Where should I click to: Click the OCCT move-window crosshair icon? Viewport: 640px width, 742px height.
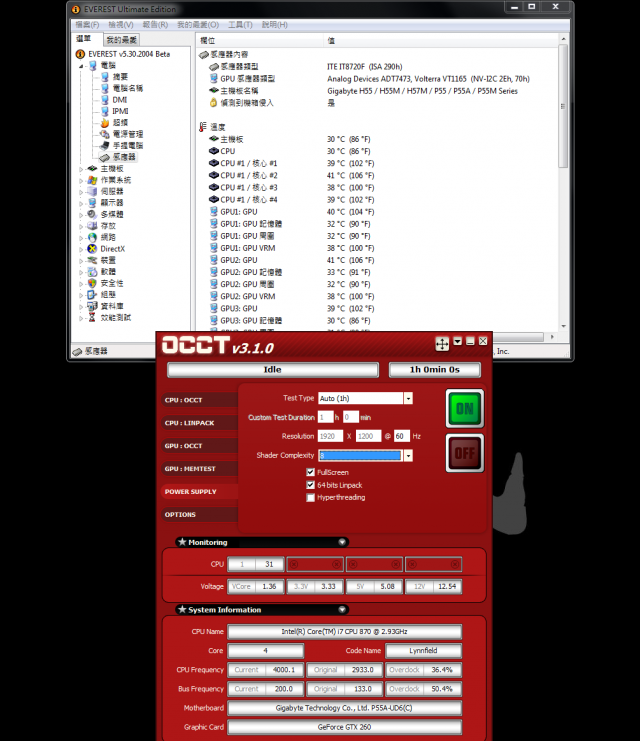442,344
